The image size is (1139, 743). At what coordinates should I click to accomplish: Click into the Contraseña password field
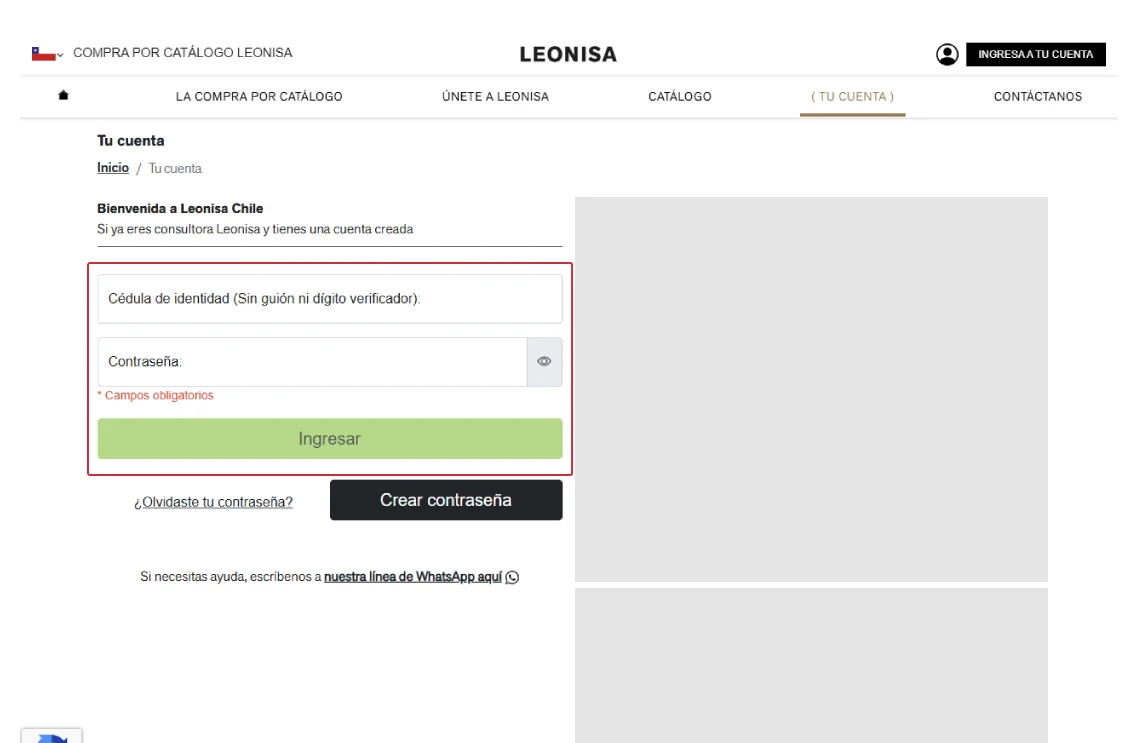[312, 362]
